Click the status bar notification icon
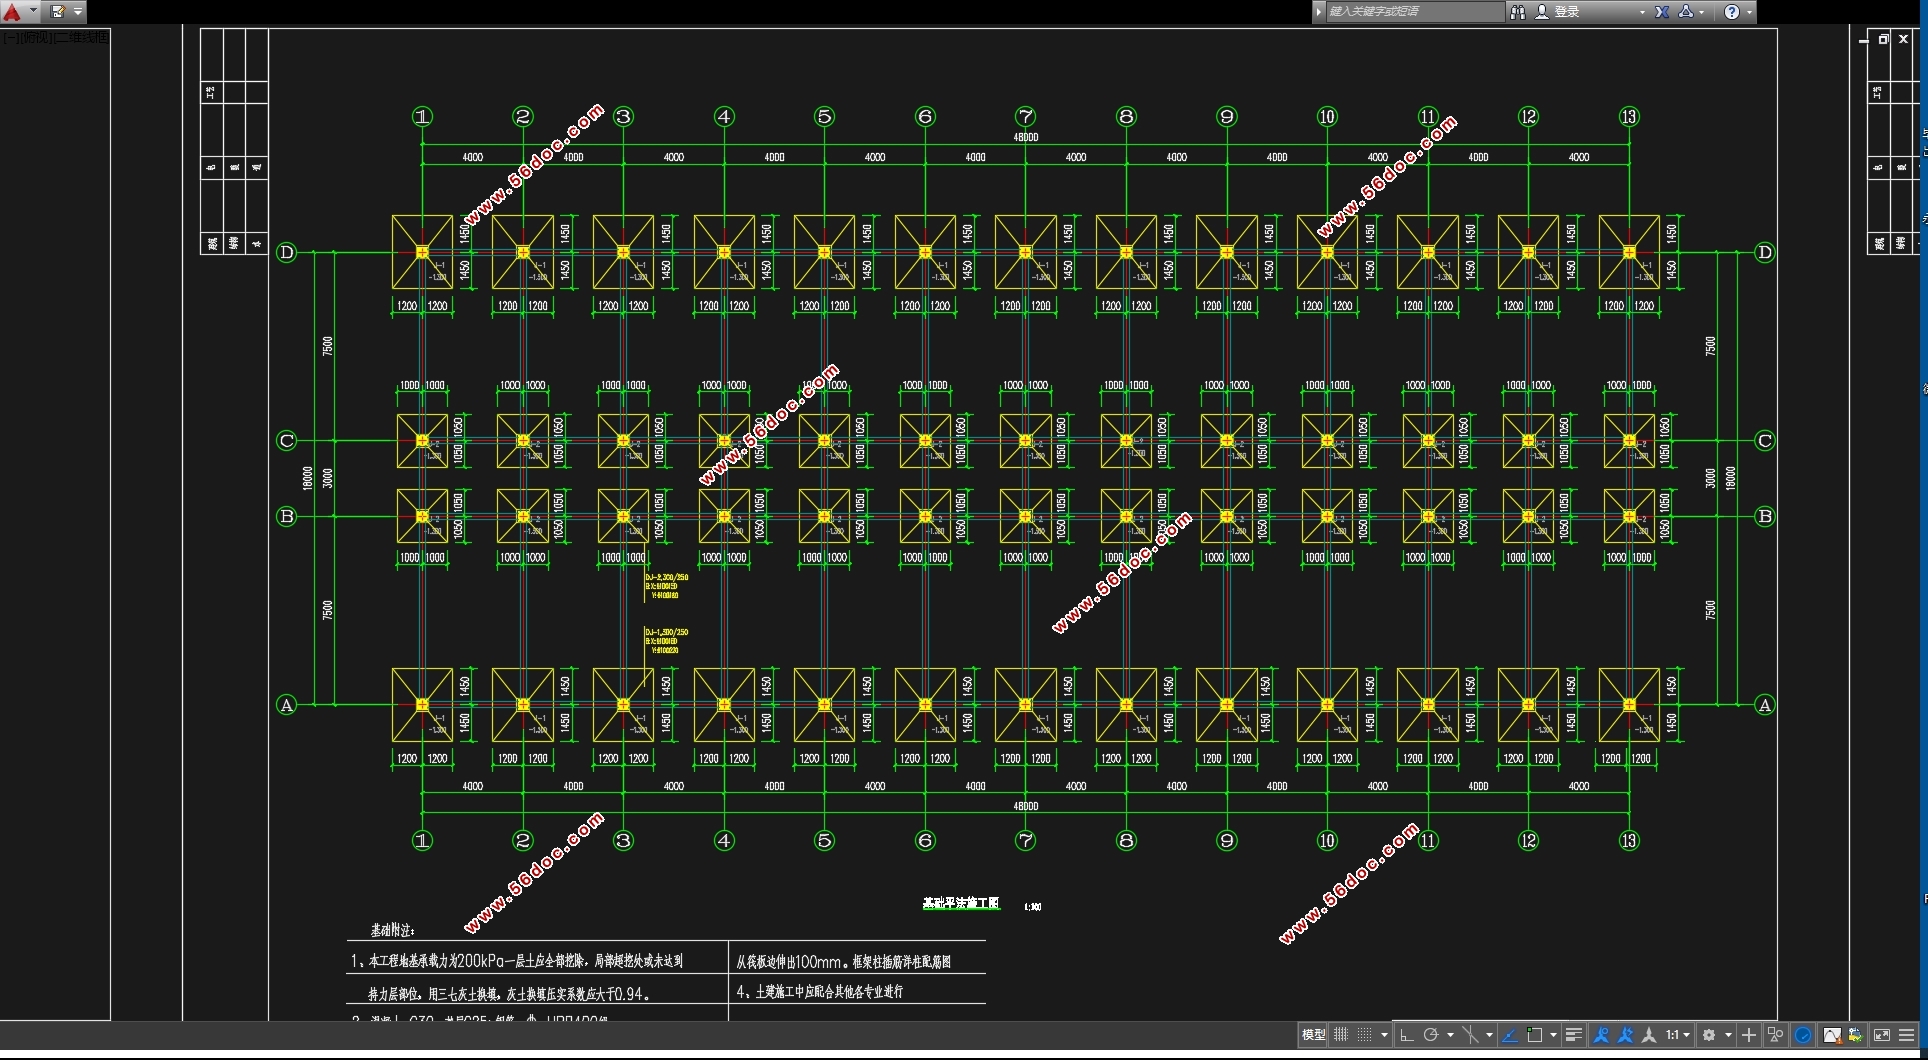 [1856, 1035]
